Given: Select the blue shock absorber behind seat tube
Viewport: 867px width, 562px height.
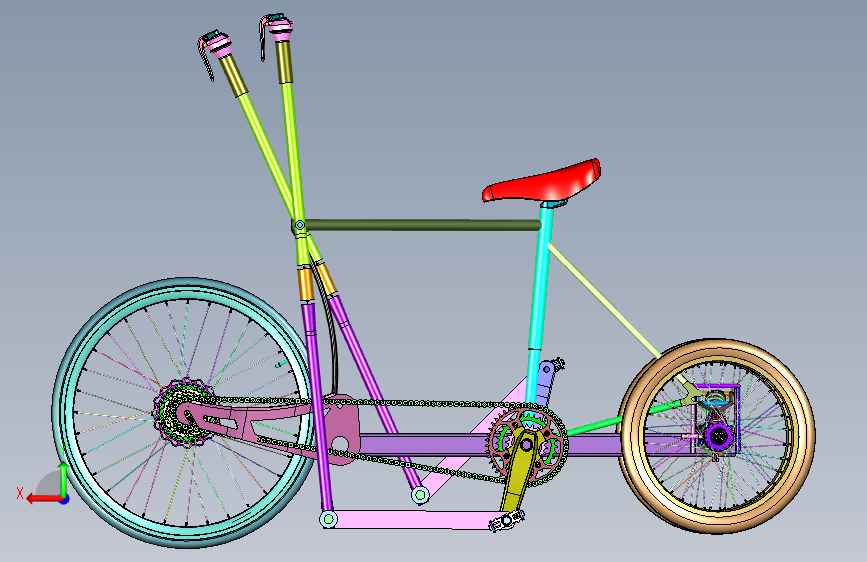Looking at the screenshot, I should pyautogui.click(x=547, y=382).
